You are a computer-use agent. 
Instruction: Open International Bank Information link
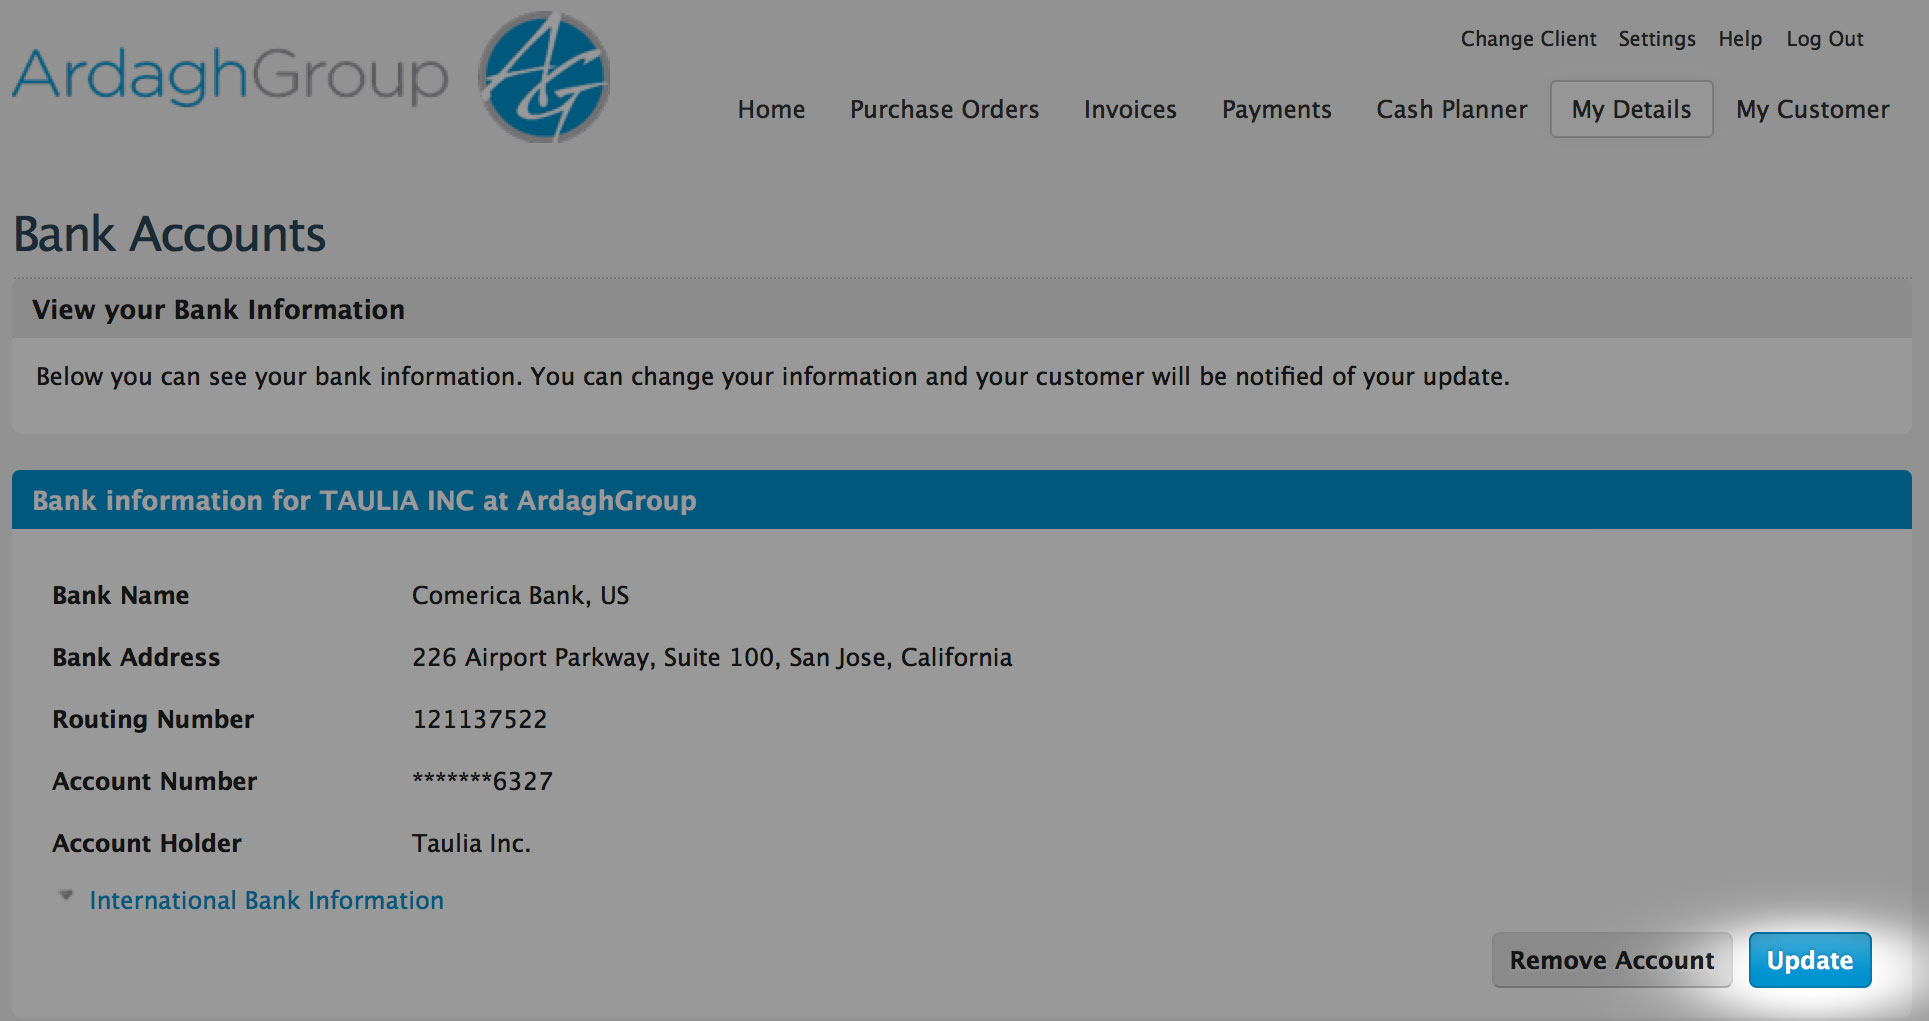pos(266,900)
